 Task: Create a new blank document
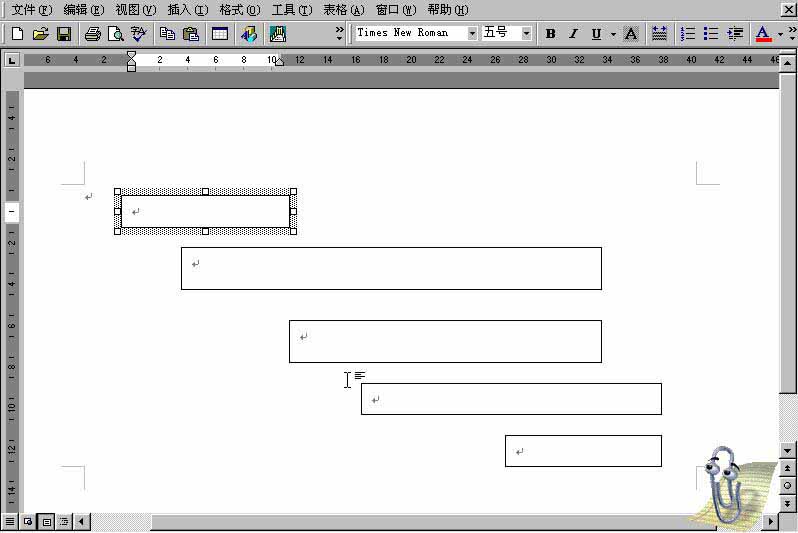17,34
